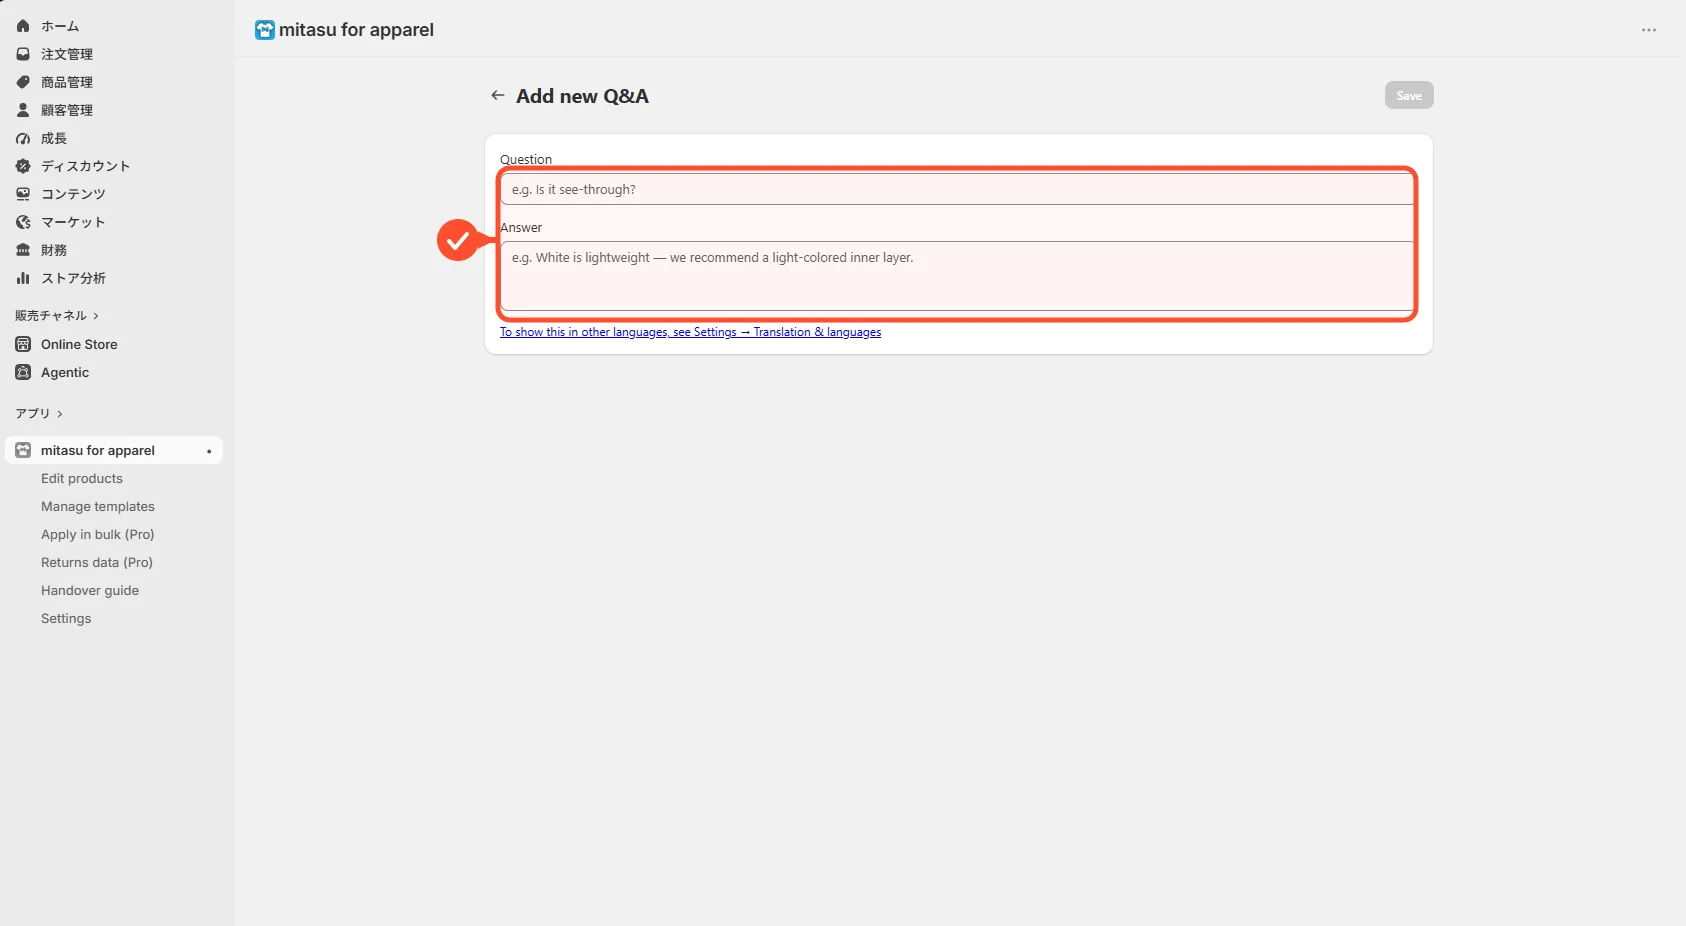Image resolution: width=1686 pixels, height=926 pixels.
Task: Focus the Answer text area
Action: coord(957,276)
